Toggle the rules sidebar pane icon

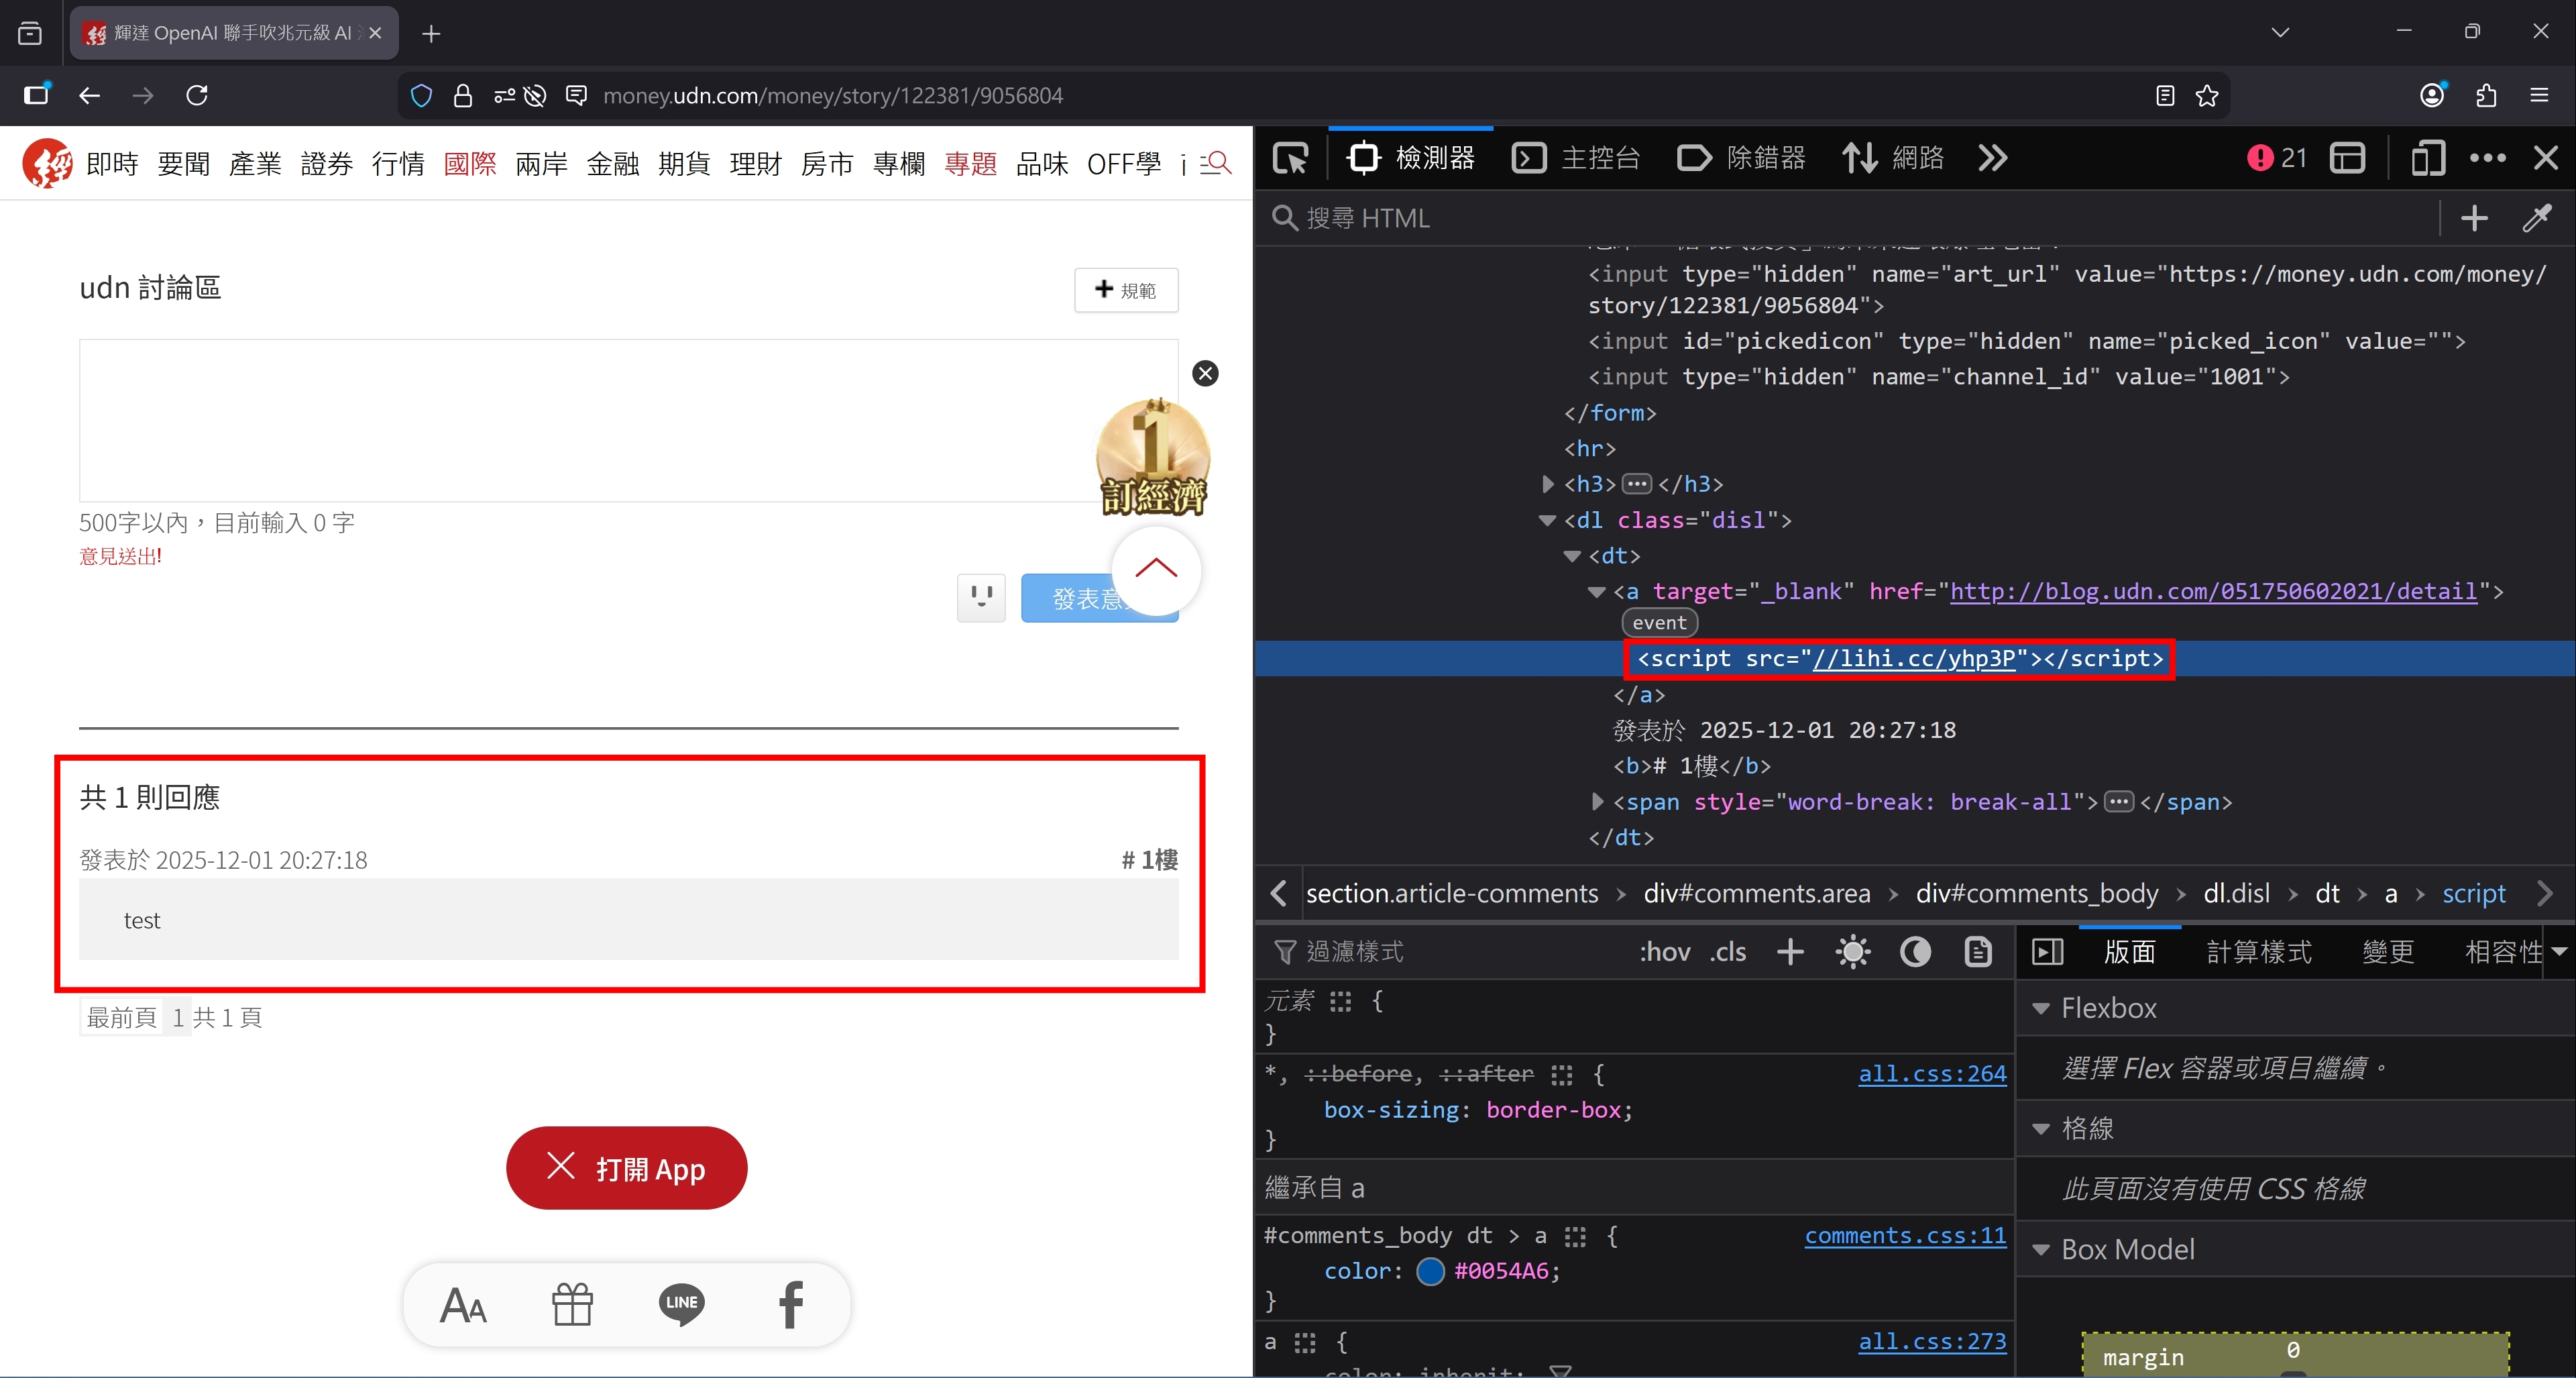[2047, 952]
